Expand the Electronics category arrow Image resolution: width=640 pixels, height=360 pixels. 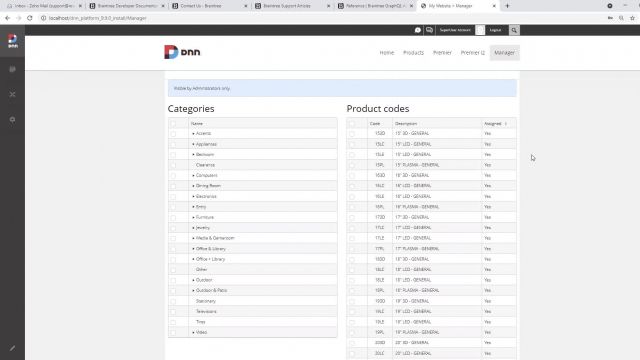(193, 196)
